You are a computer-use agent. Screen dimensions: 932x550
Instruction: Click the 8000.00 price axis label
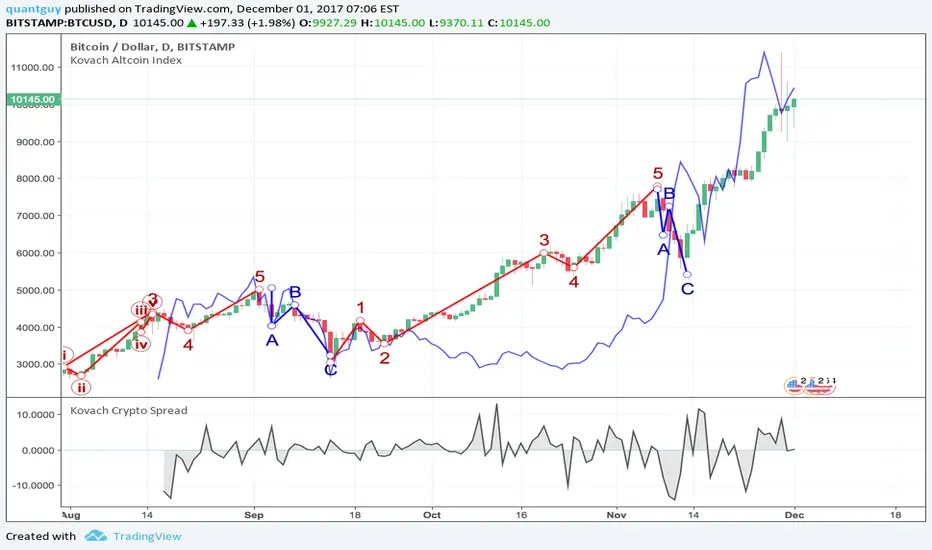[x=35, y=178]
